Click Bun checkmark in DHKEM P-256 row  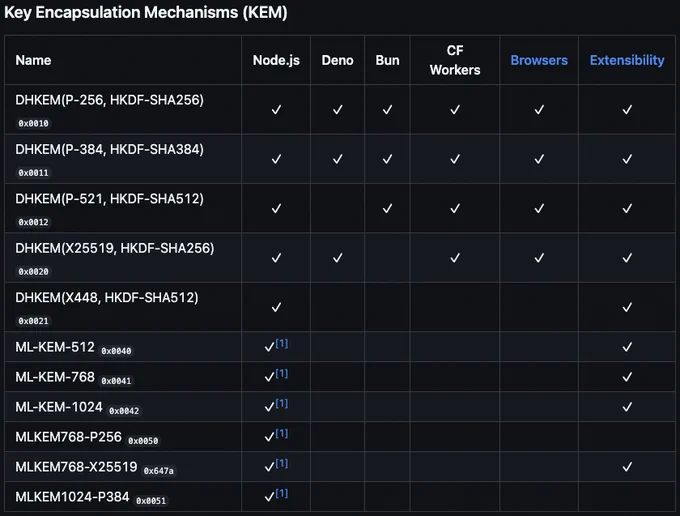tap(387, 110)
